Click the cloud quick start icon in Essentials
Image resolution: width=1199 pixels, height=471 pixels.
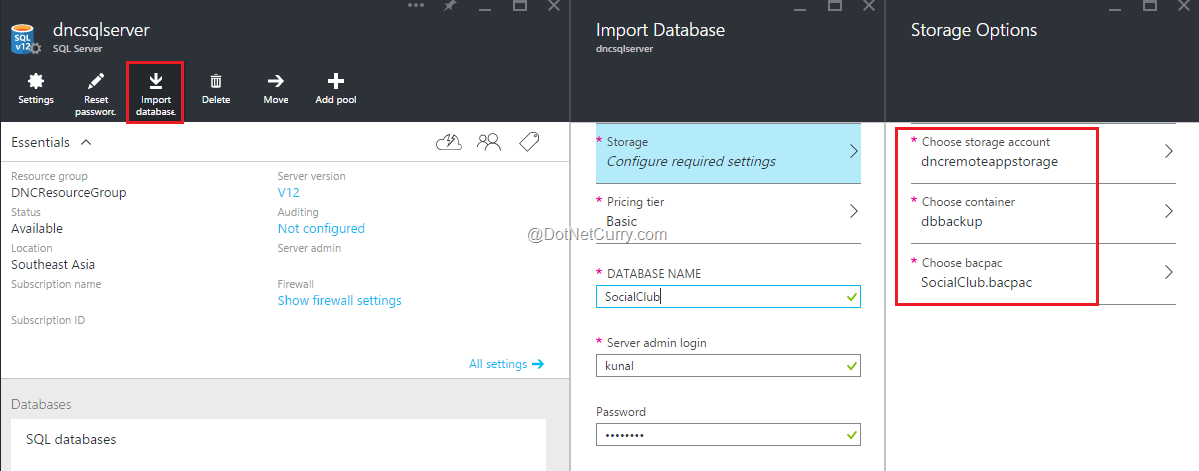click(x=449, y=141)
